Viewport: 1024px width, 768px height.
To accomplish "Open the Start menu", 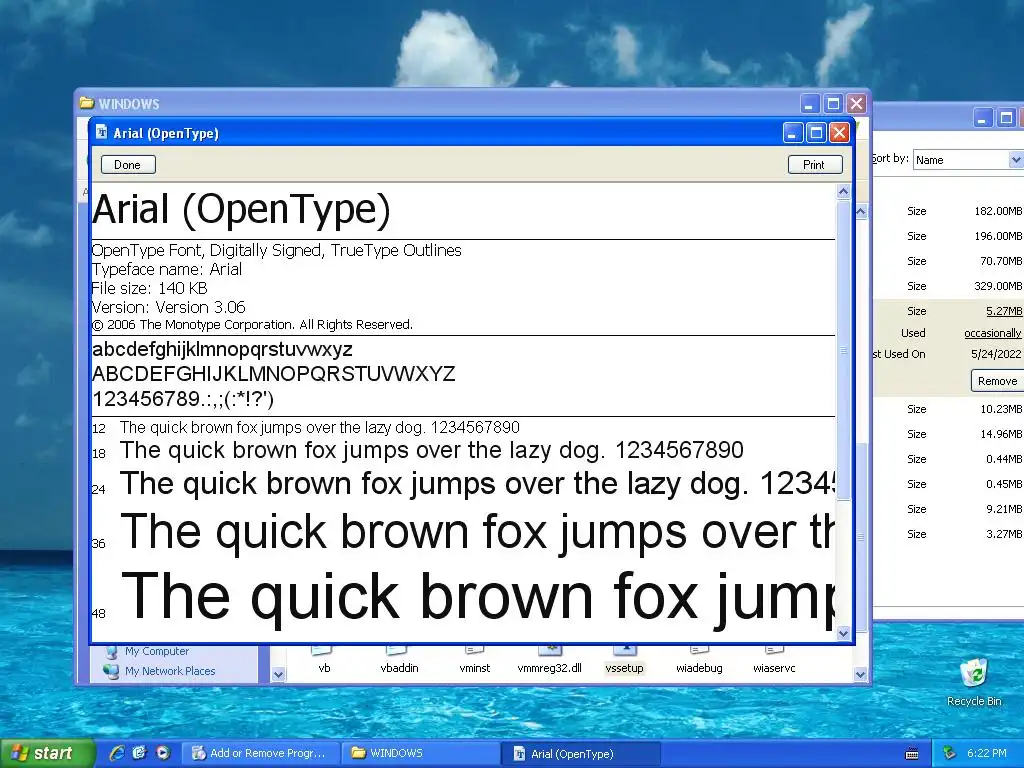I will tap(46, 753).
